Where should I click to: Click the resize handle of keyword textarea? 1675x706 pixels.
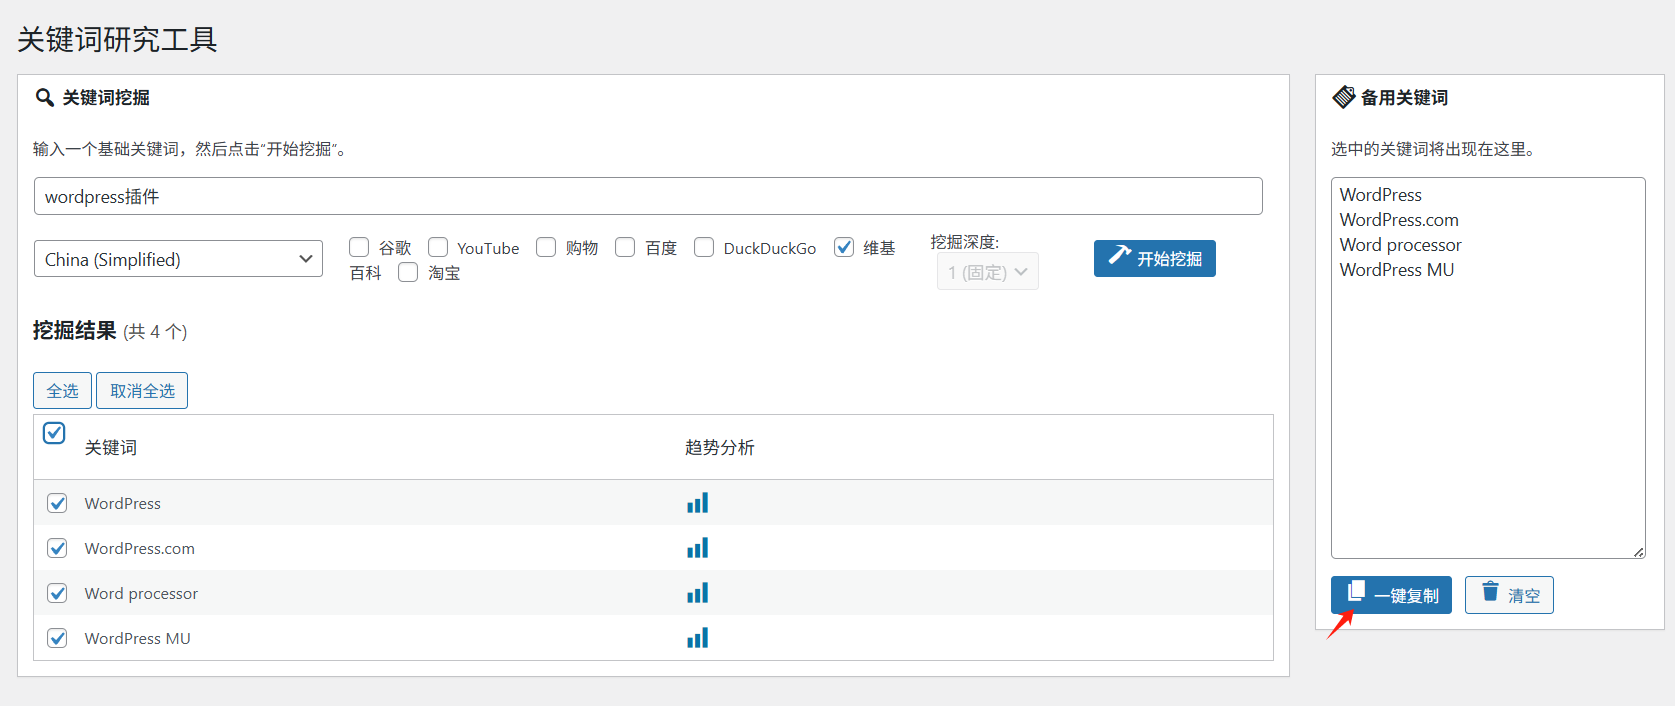click(1638, 552)
